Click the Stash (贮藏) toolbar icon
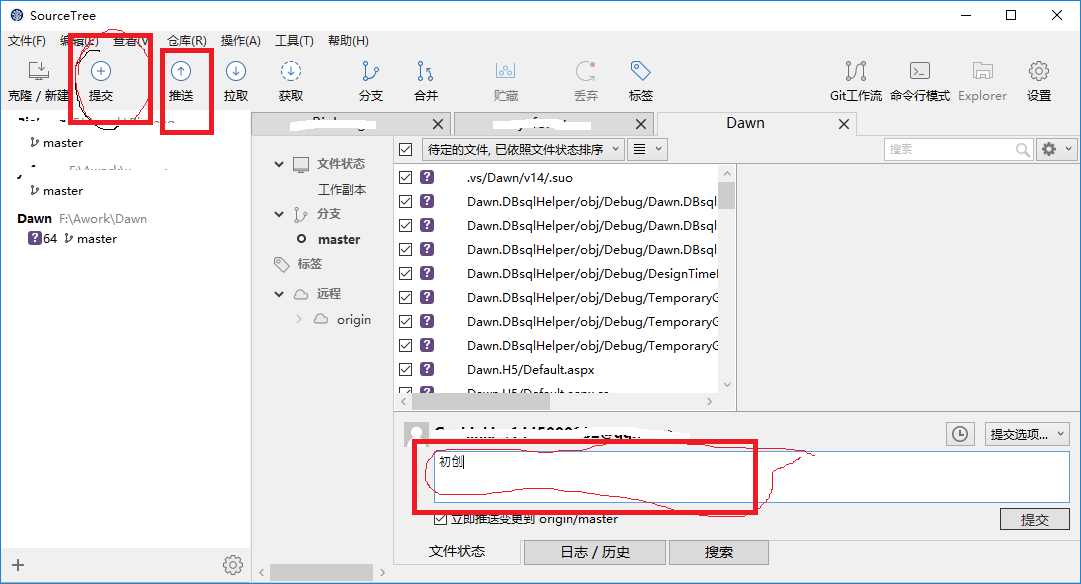Viewport: 1081px width, 584px height. click(505, 71)
